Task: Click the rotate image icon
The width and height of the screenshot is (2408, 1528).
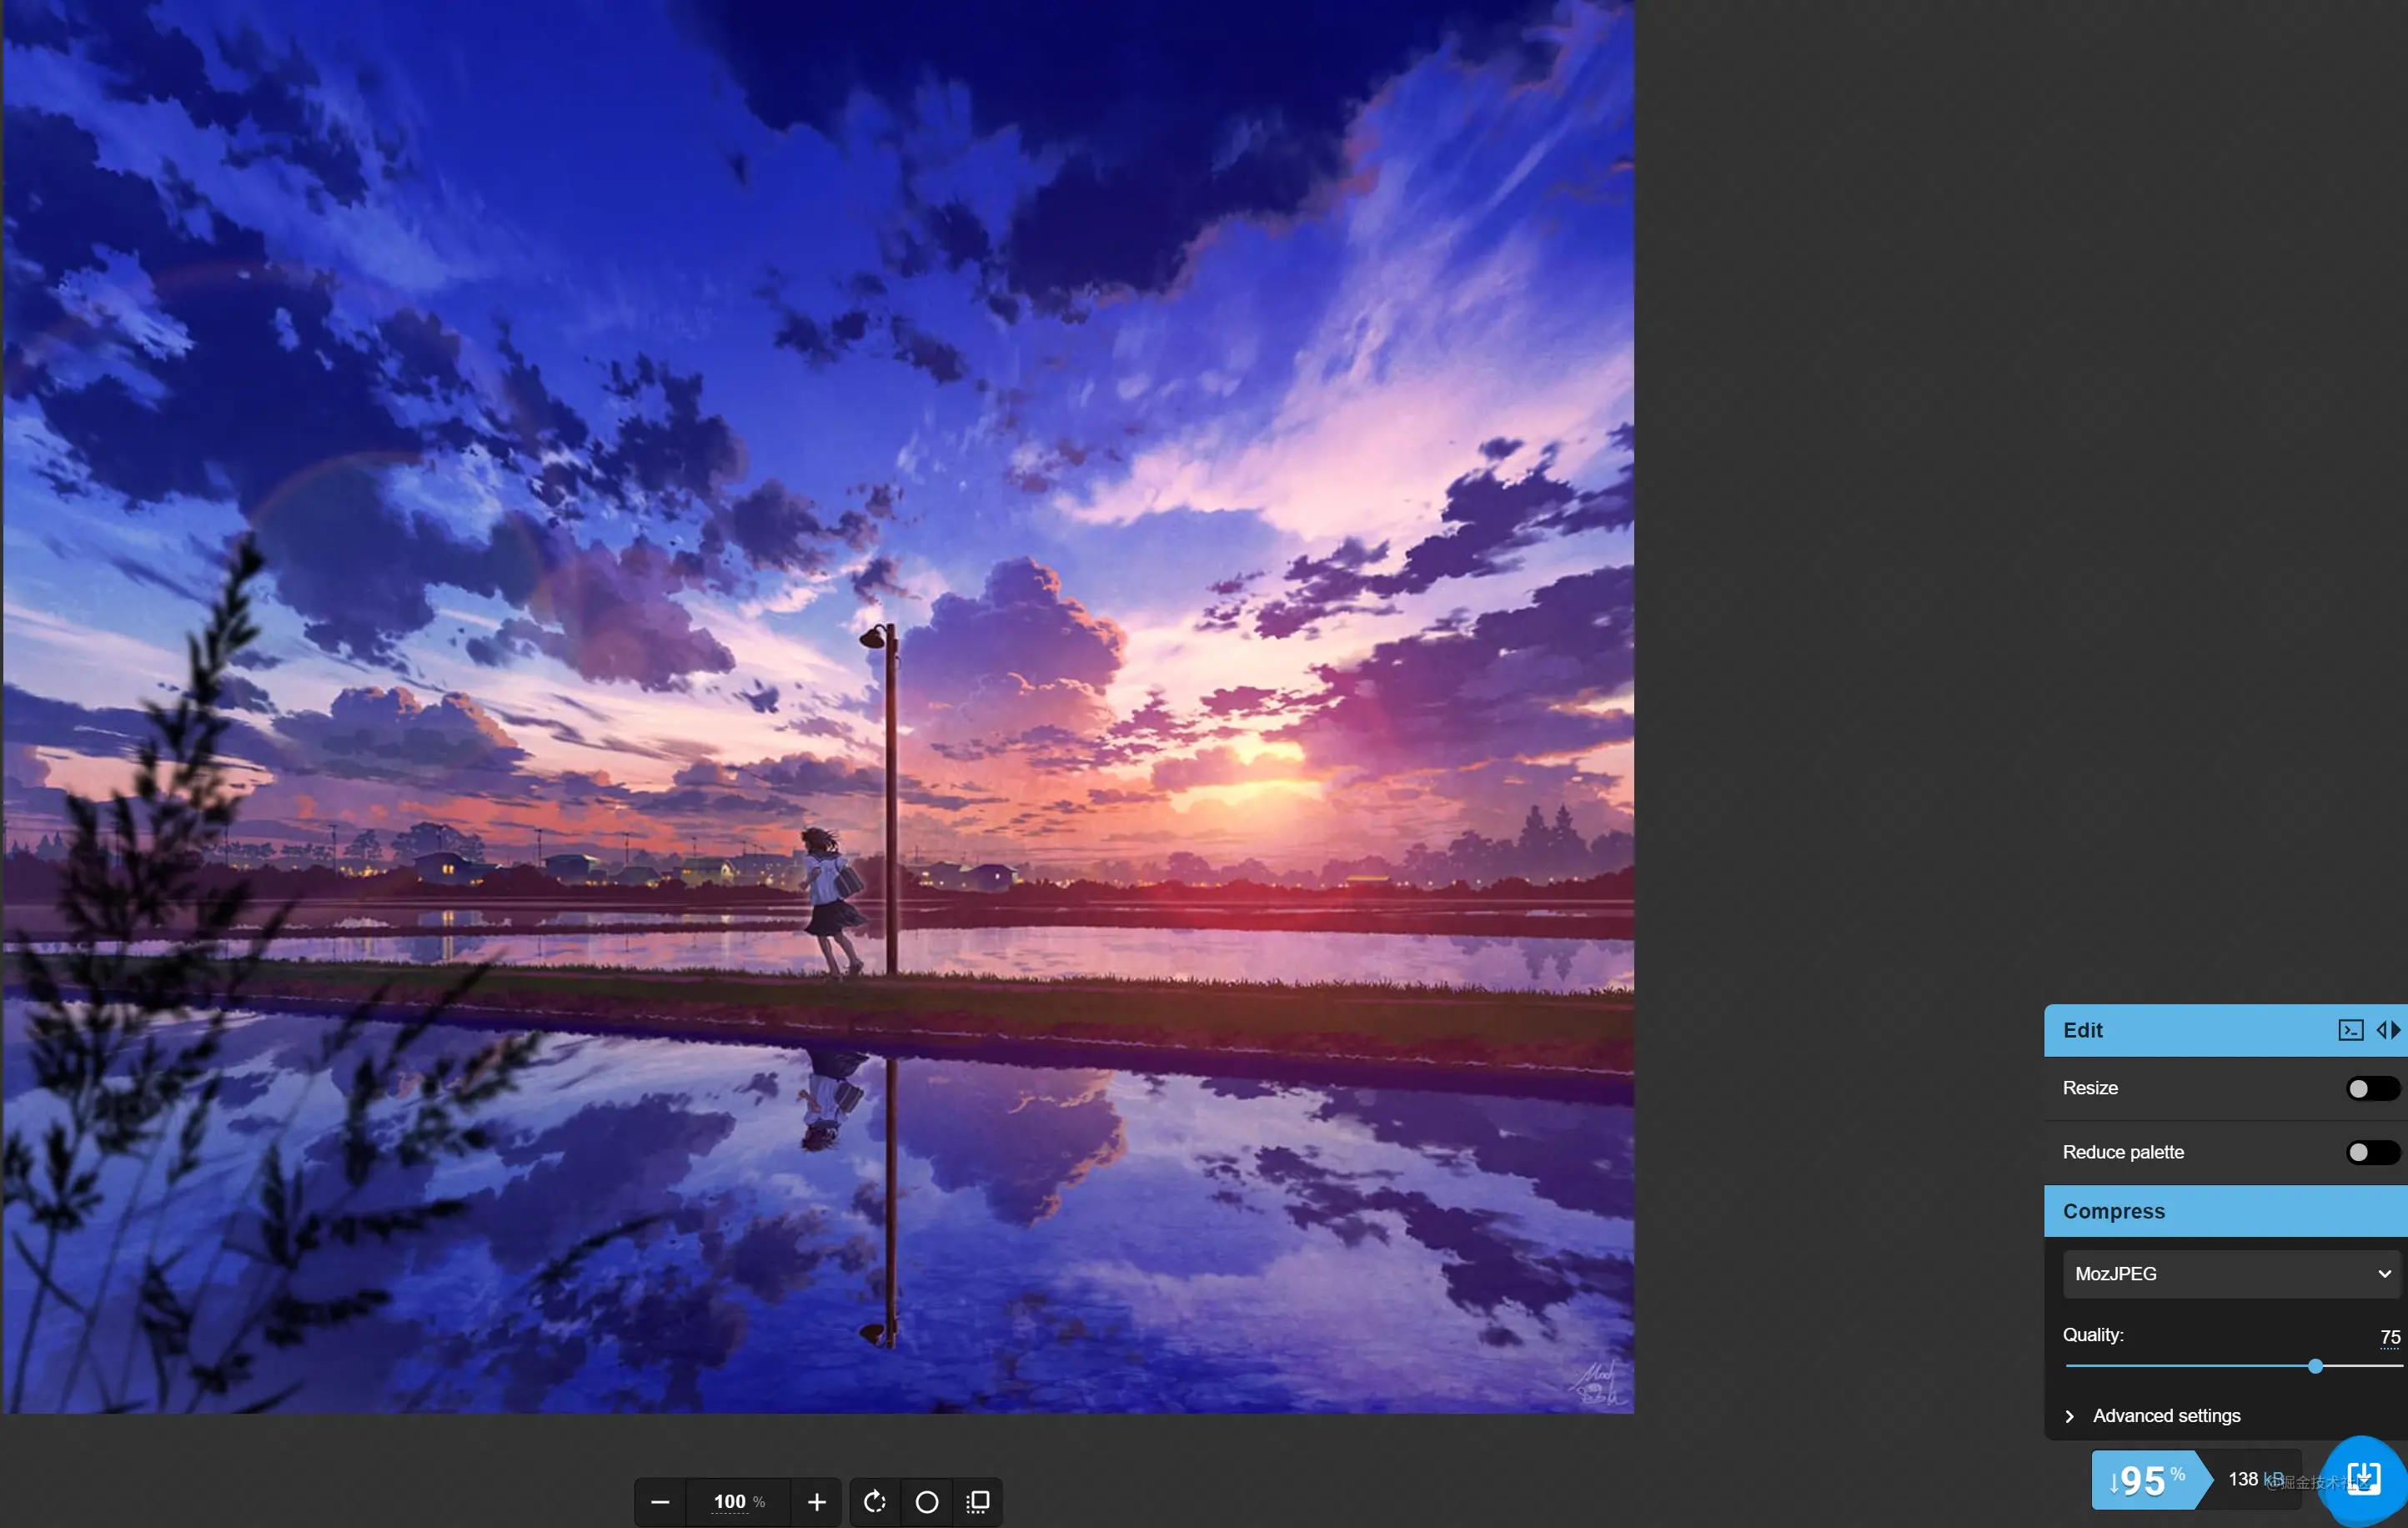Action: click(875, 1502)
